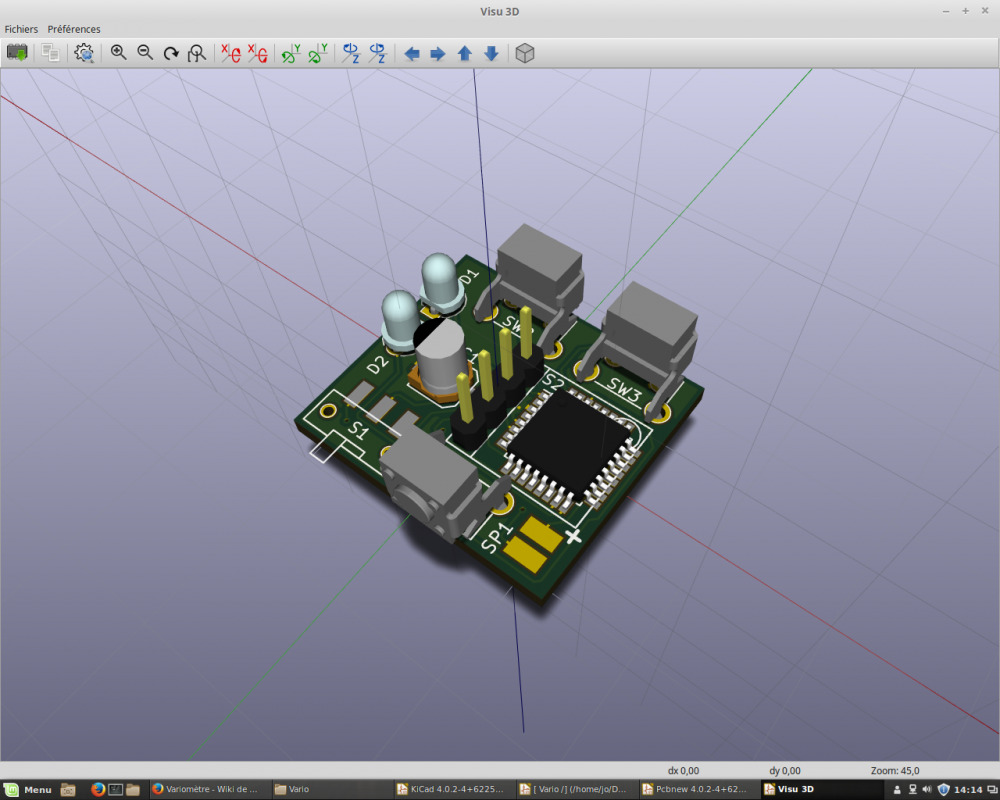
Task: Copy the 3D image to clipboard
Action: point(50,53)
